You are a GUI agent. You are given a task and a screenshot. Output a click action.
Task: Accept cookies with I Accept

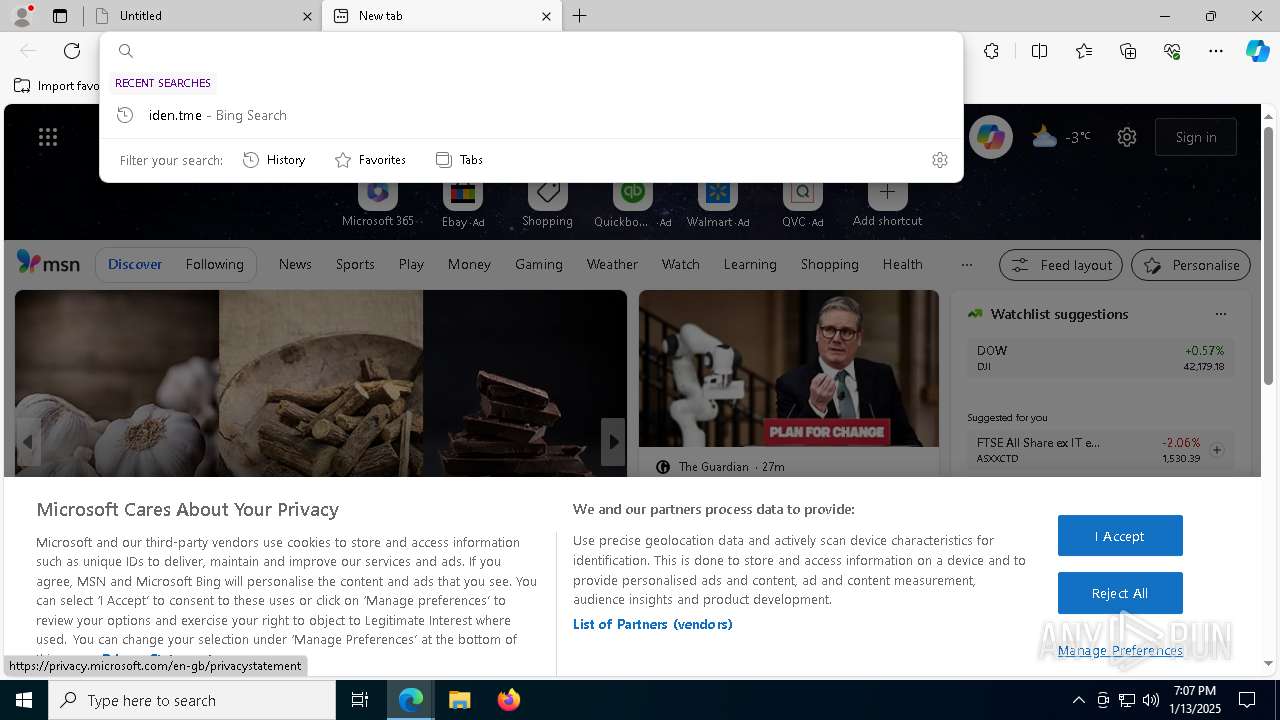(x=1120, y=536)
